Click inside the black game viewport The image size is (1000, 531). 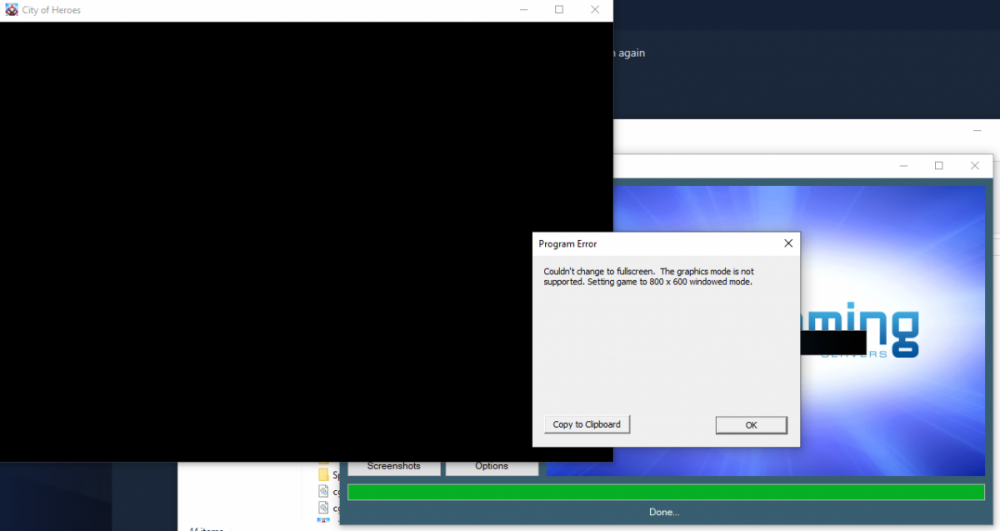(300, 240)
